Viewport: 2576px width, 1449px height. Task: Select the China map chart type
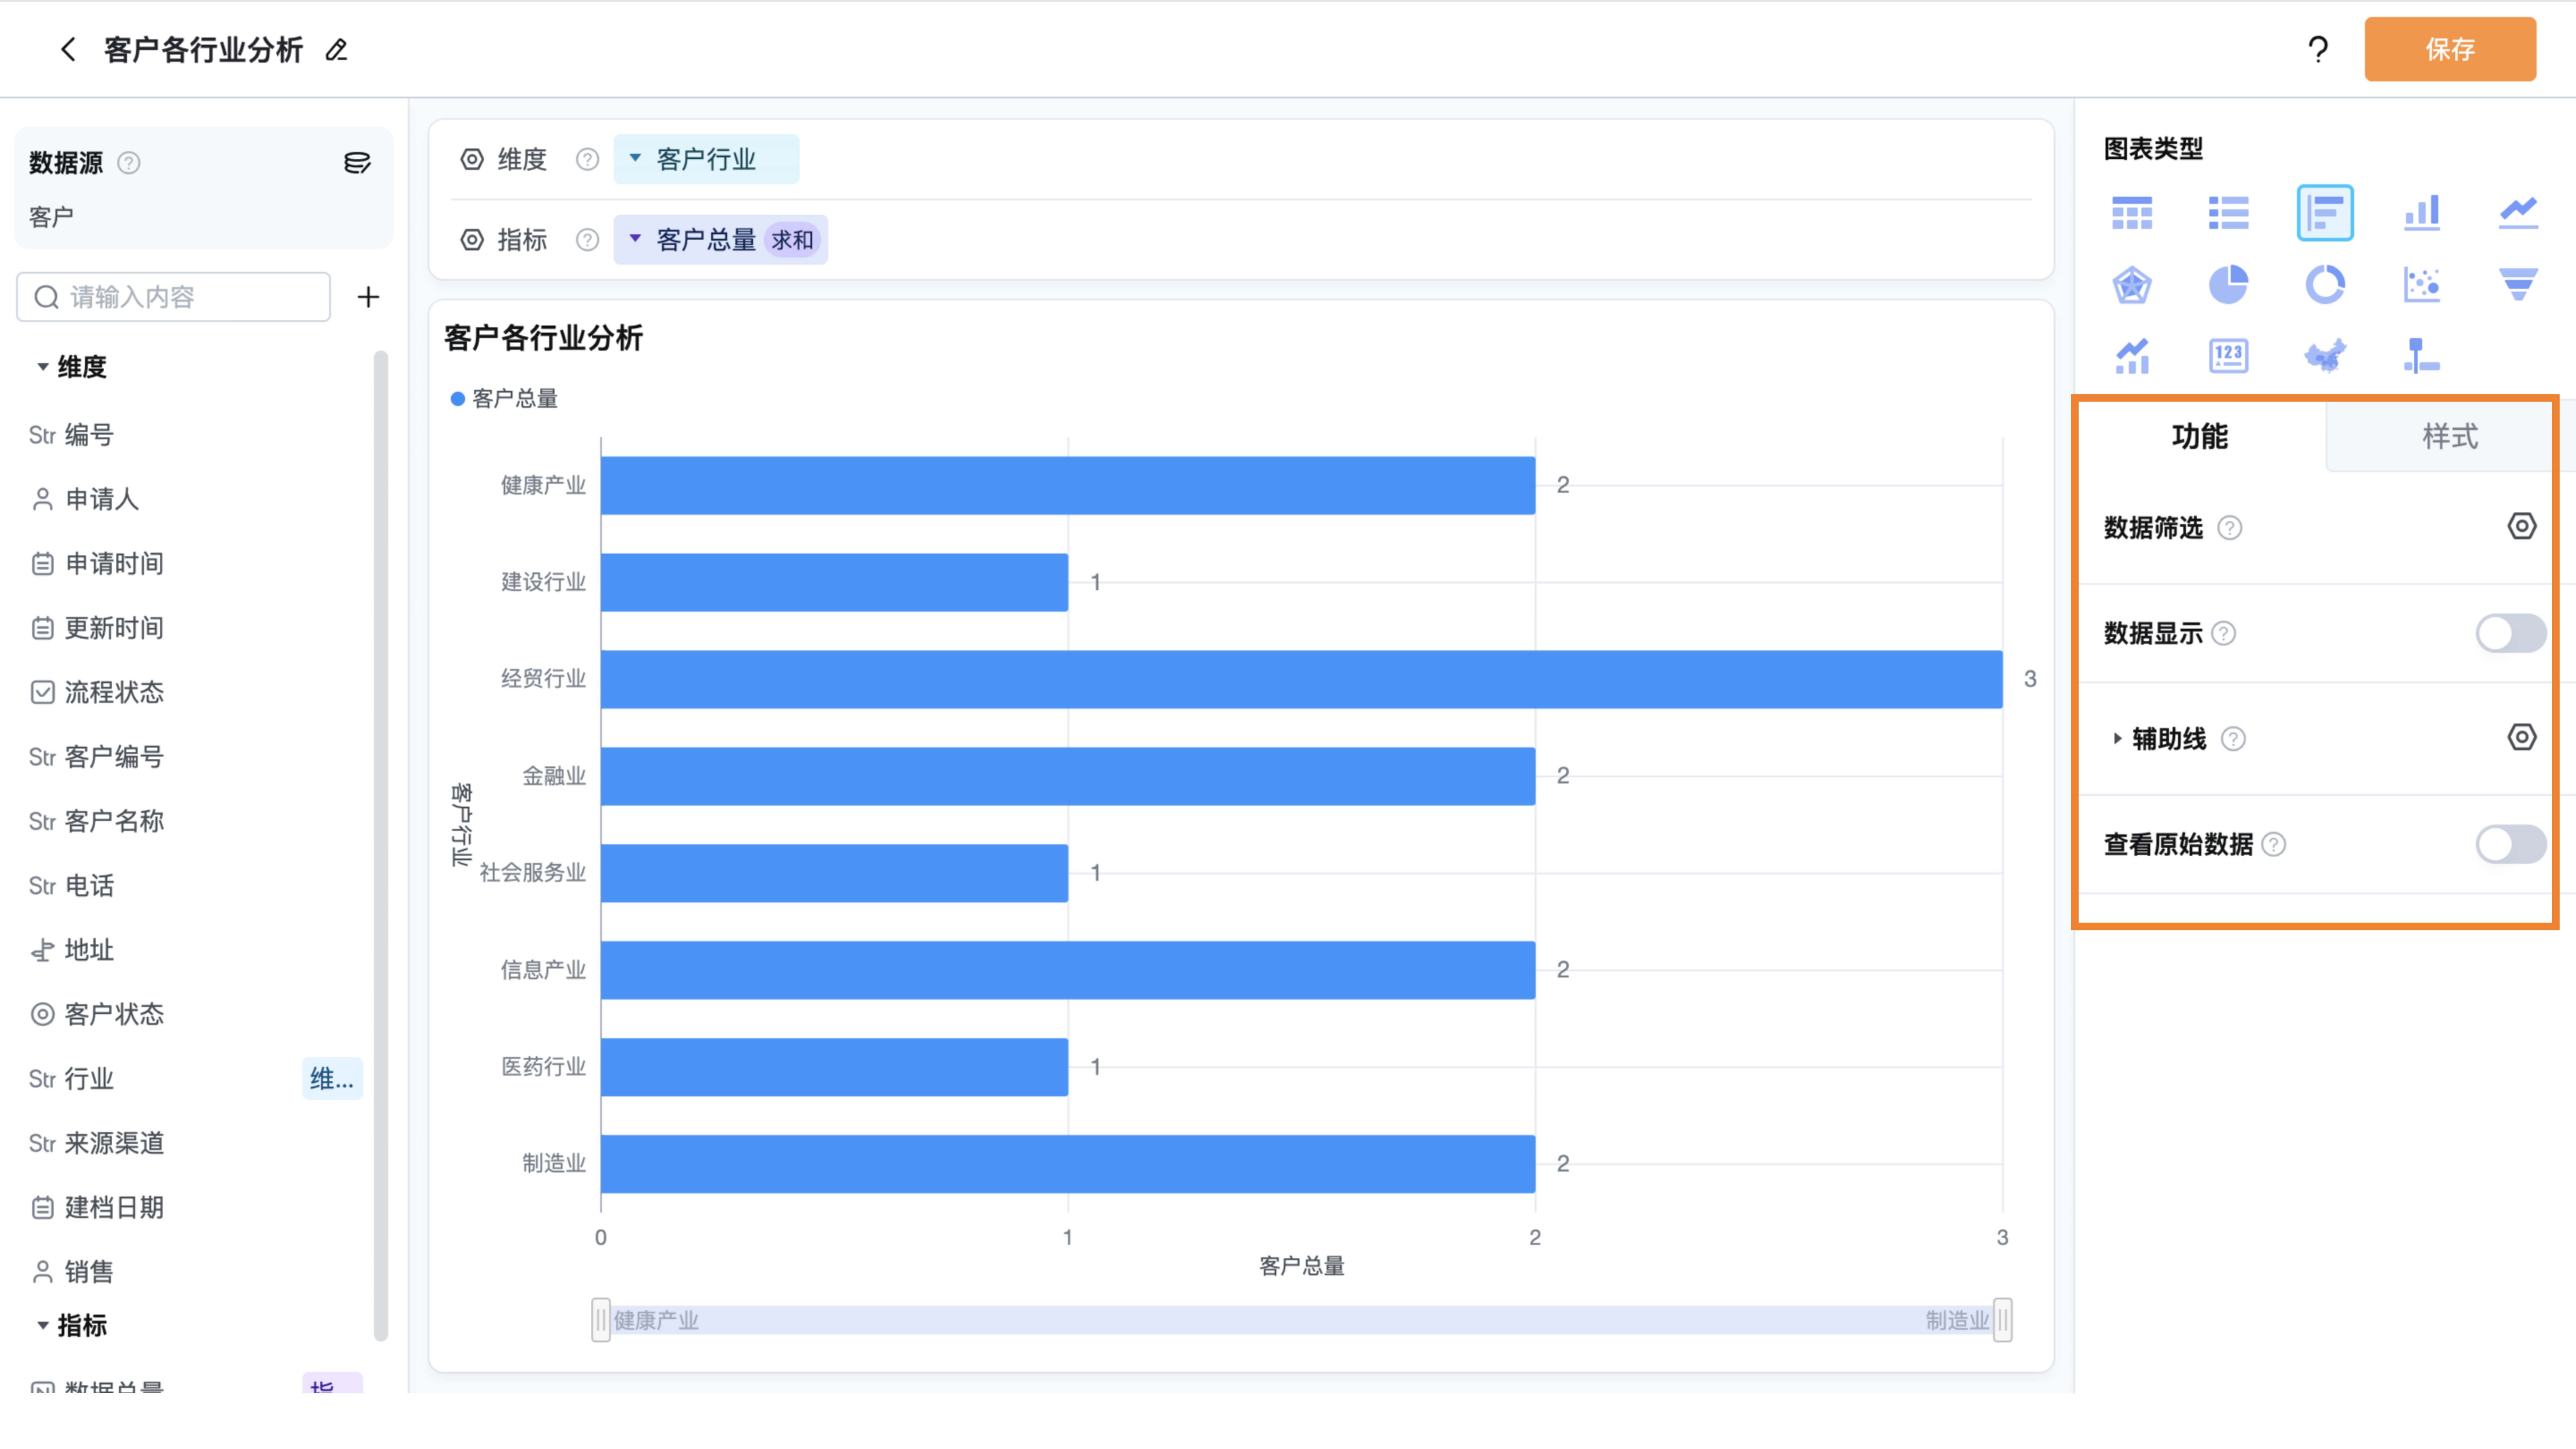tap(2325, 356)
